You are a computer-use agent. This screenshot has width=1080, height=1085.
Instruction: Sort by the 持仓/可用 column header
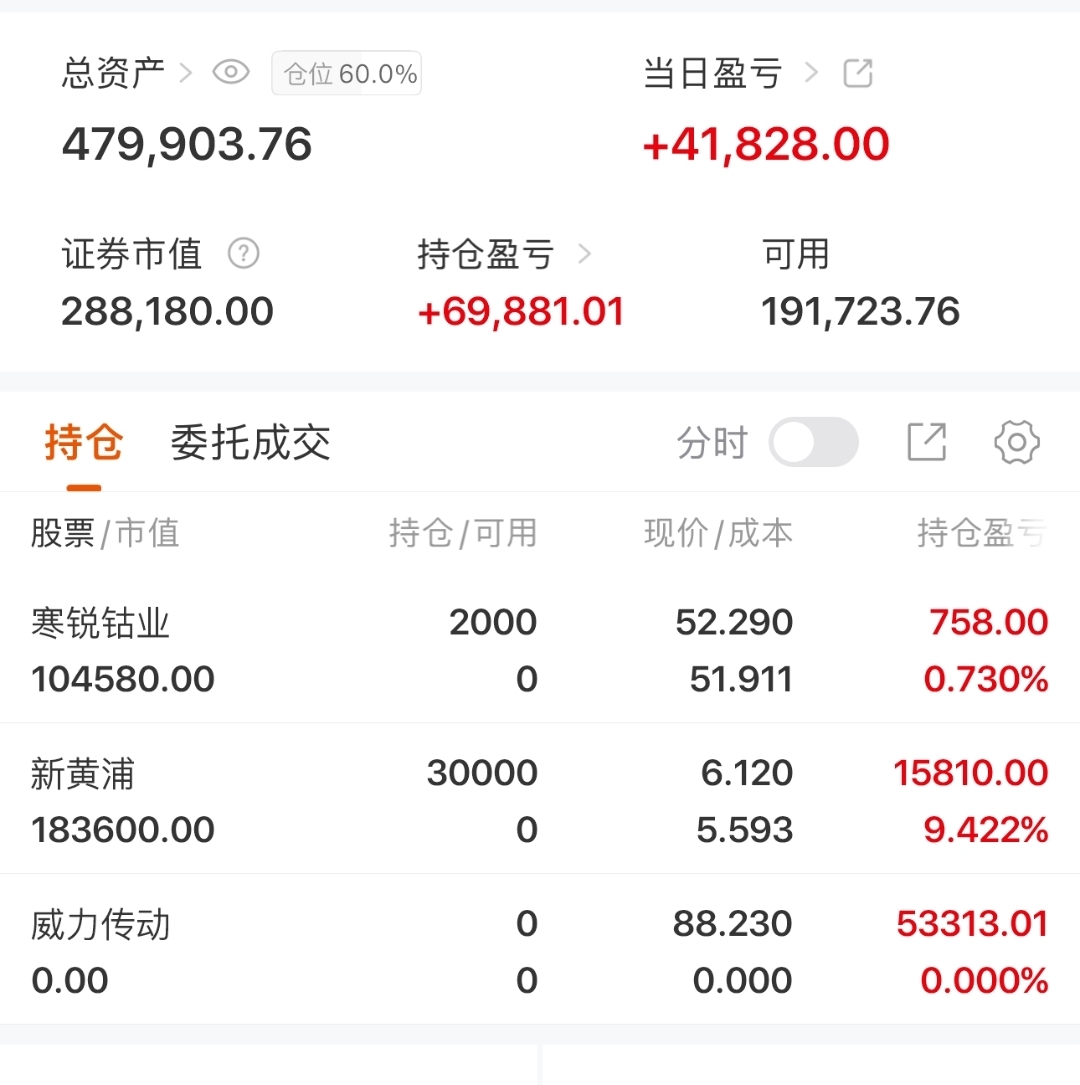(462, 533)
